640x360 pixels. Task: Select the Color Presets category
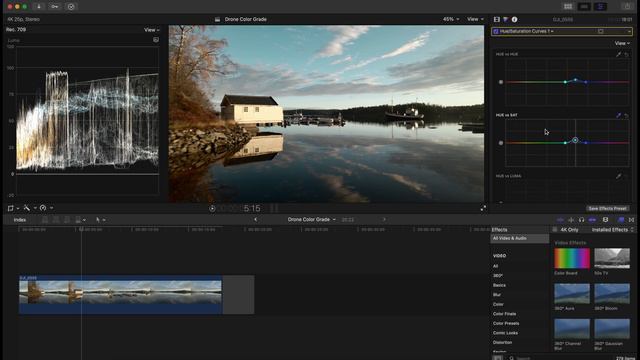point(506,323)
